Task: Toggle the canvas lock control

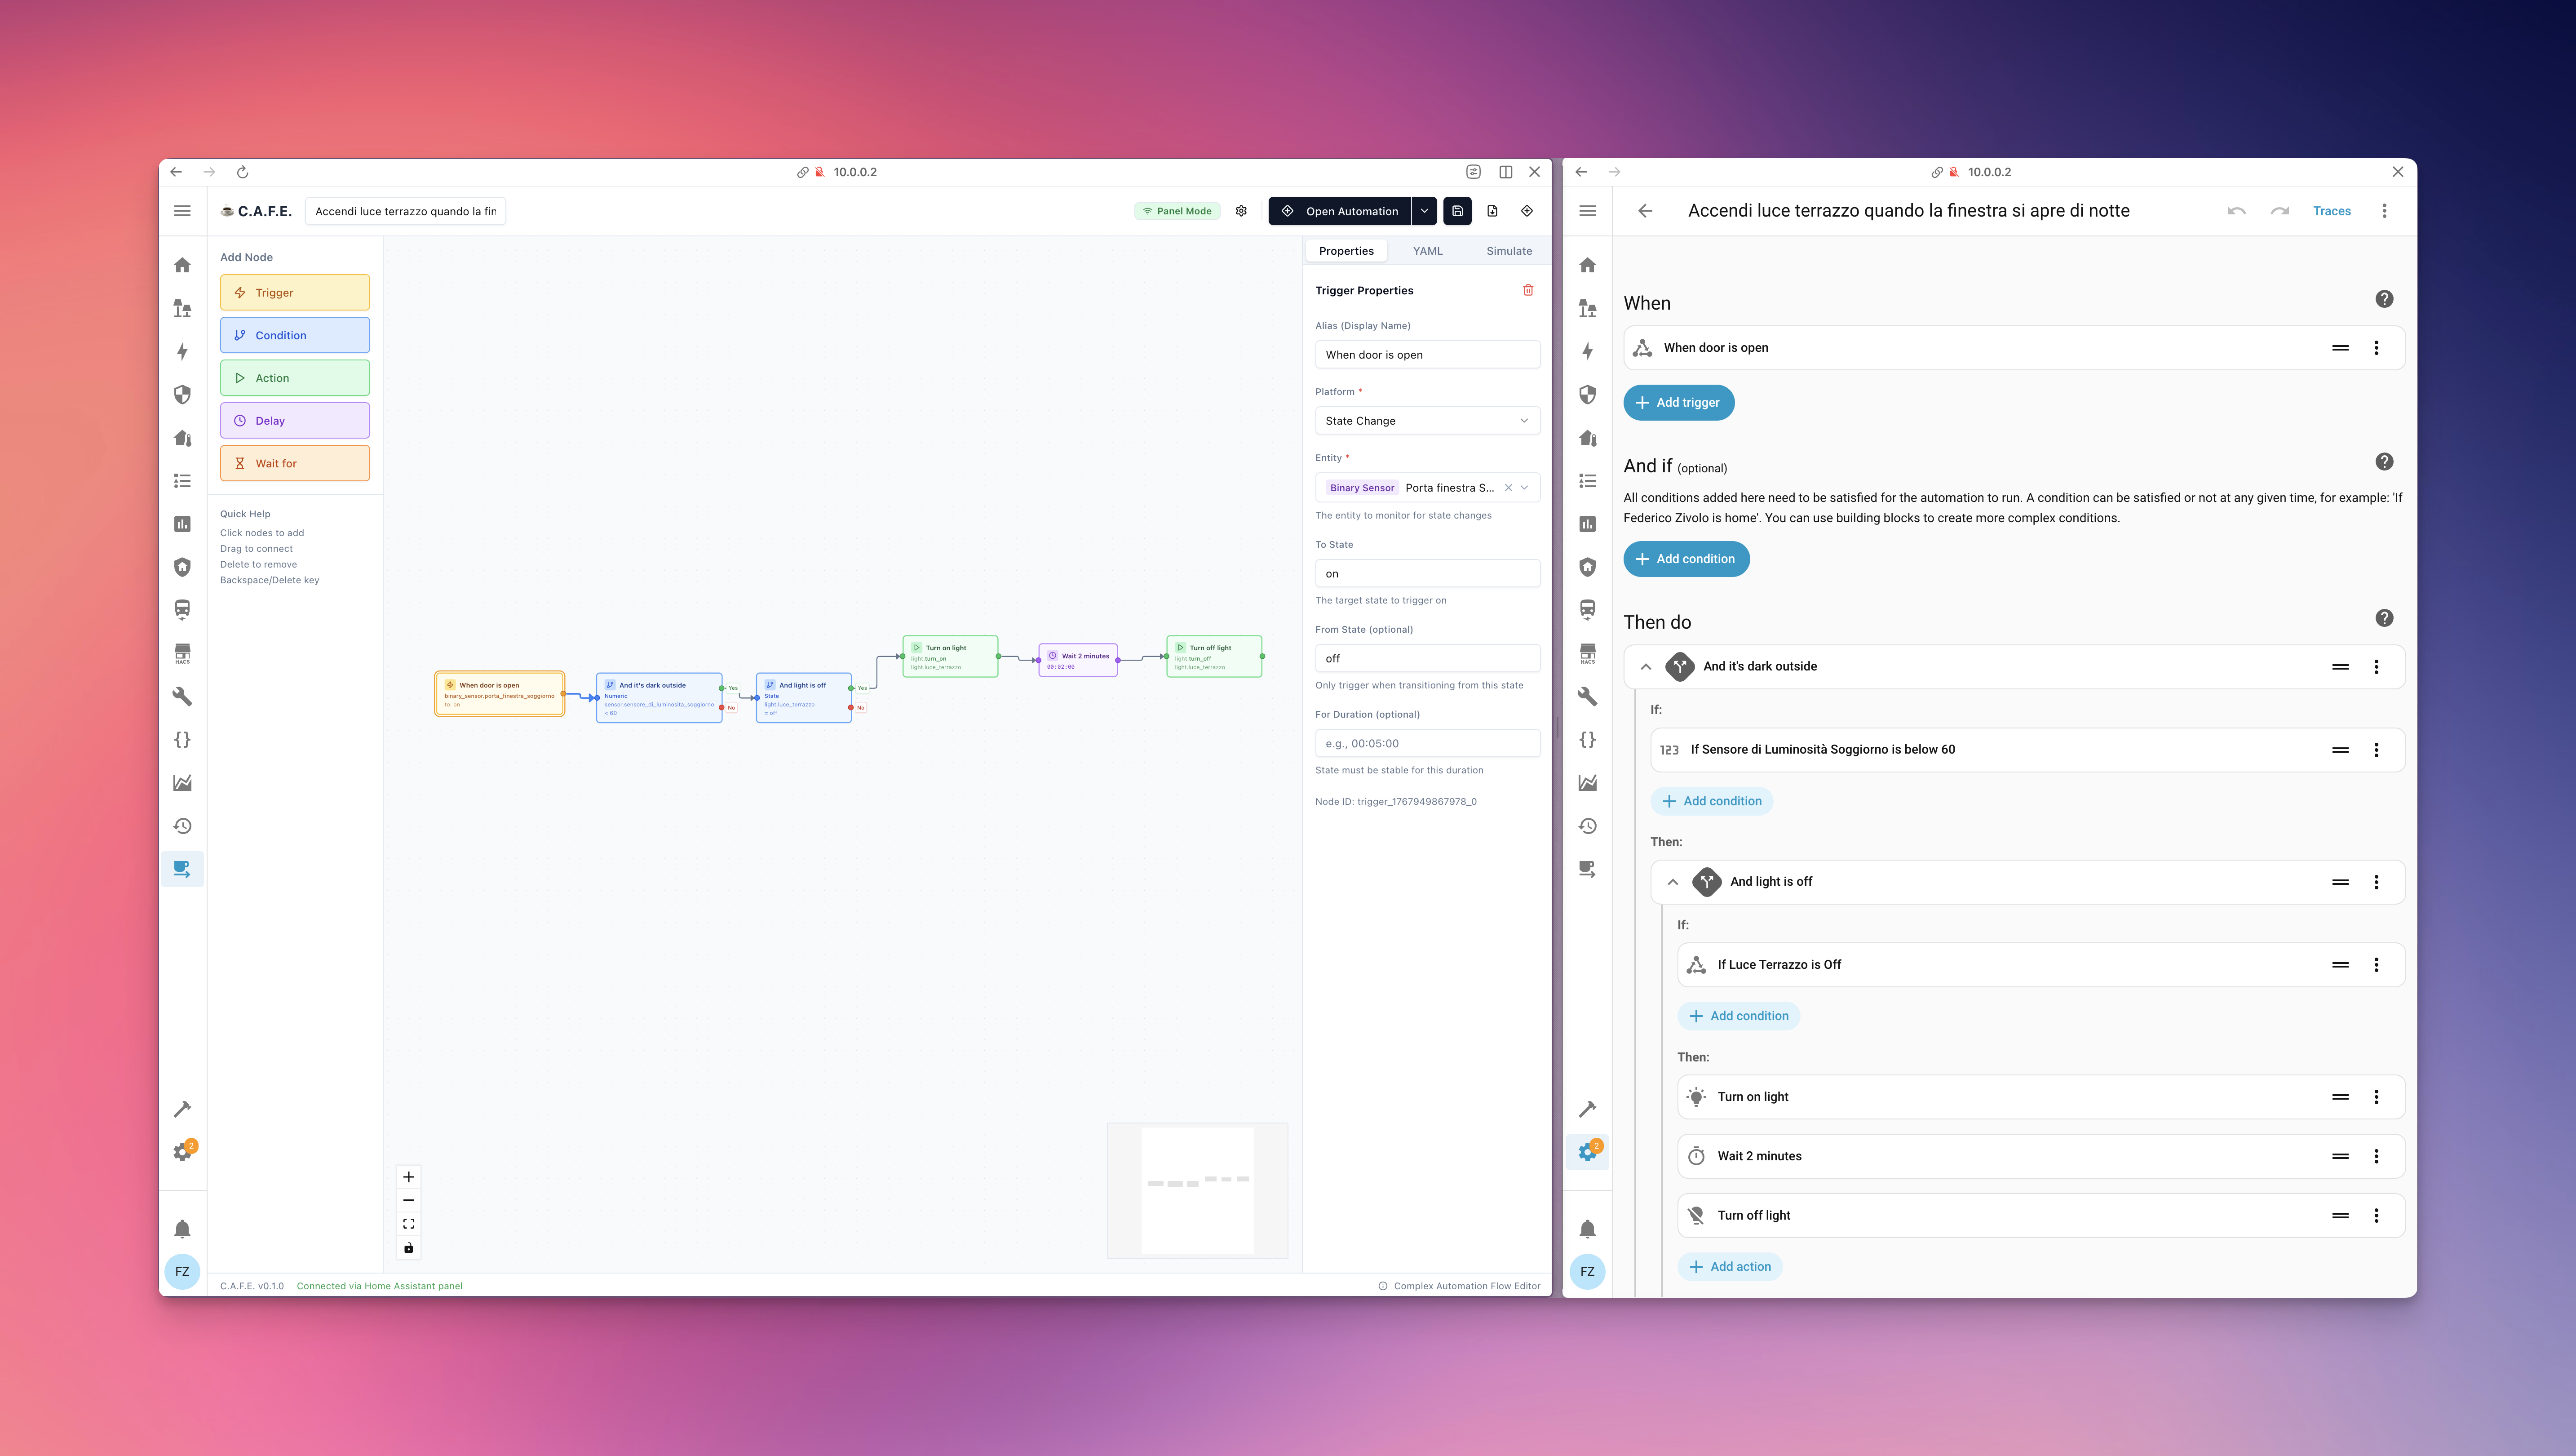Action: 408,1247
